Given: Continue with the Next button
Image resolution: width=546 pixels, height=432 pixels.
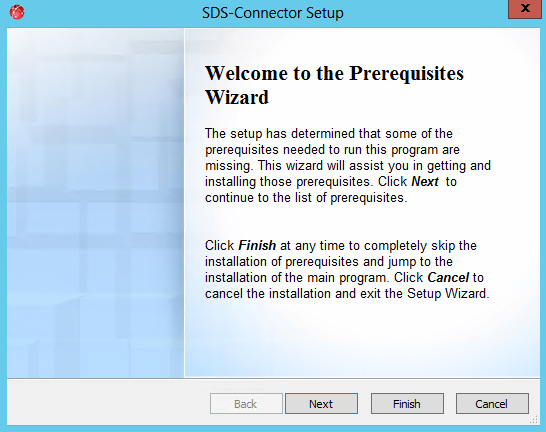Looking at the screenshot, I should pyautogui.click(x=321, y=404).
